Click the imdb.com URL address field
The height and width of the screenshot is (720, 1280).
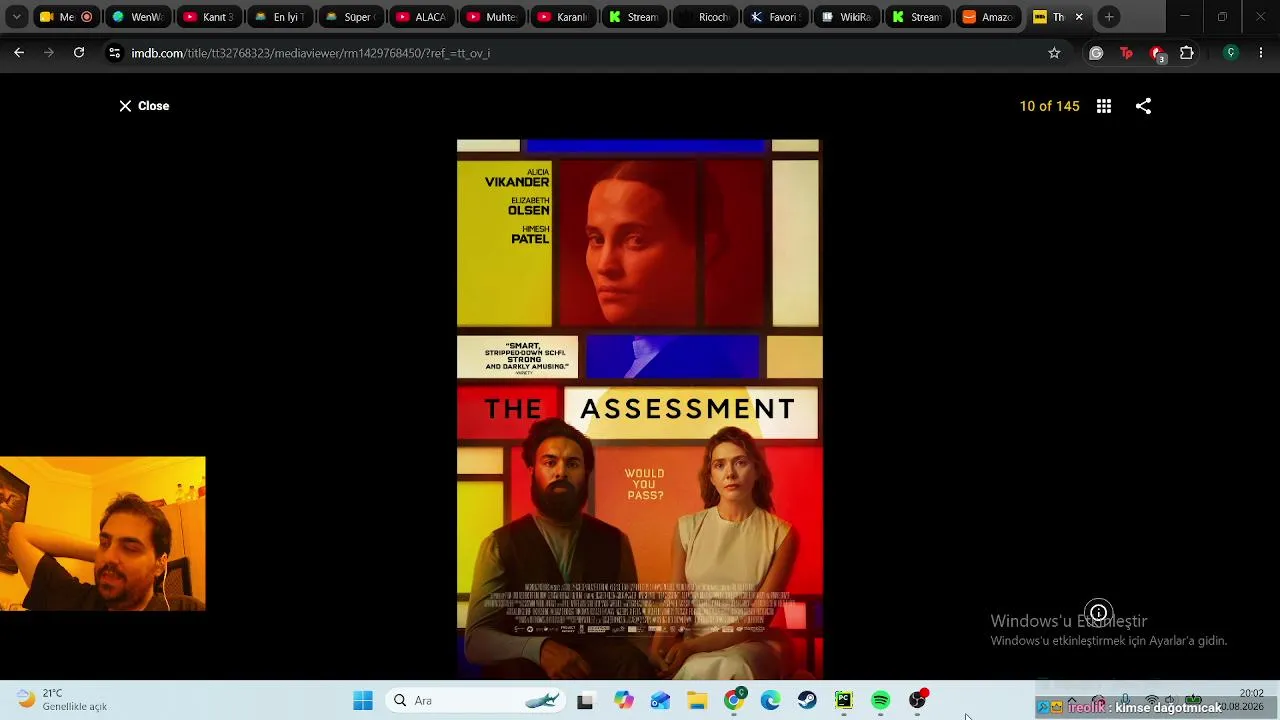coord(582,53)
